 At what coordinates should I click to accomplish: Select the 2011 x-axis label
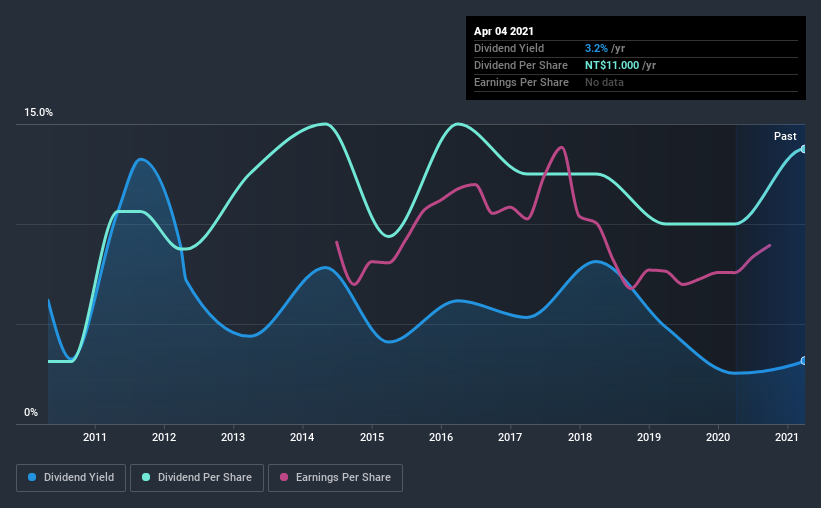95,437
